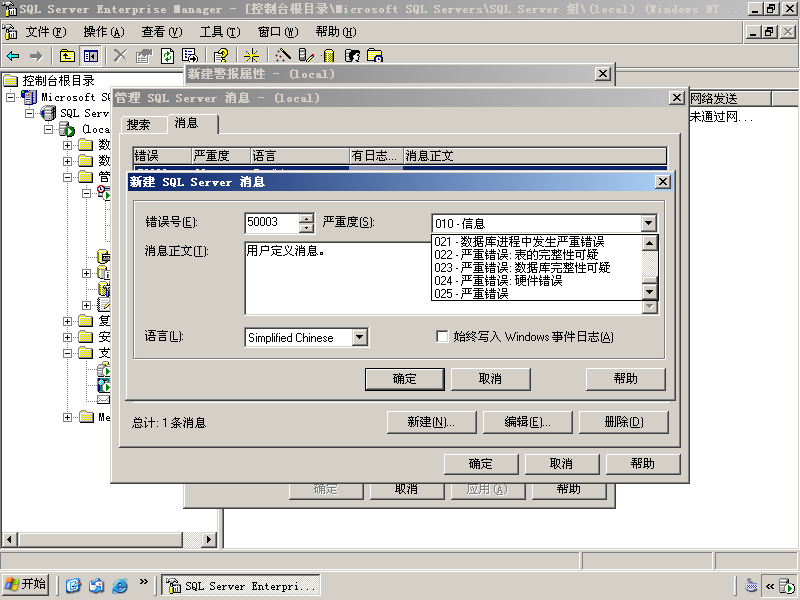Click the export list toolbar icon
This screenshot has height=600, width=800.
(190, 56)
